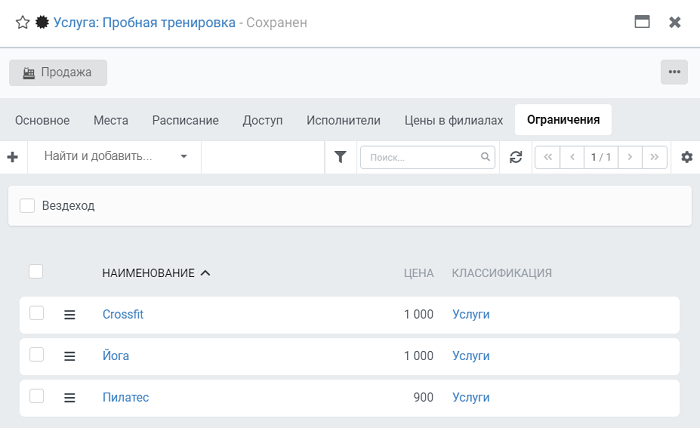Open the Crossfit link

(123, 314)
